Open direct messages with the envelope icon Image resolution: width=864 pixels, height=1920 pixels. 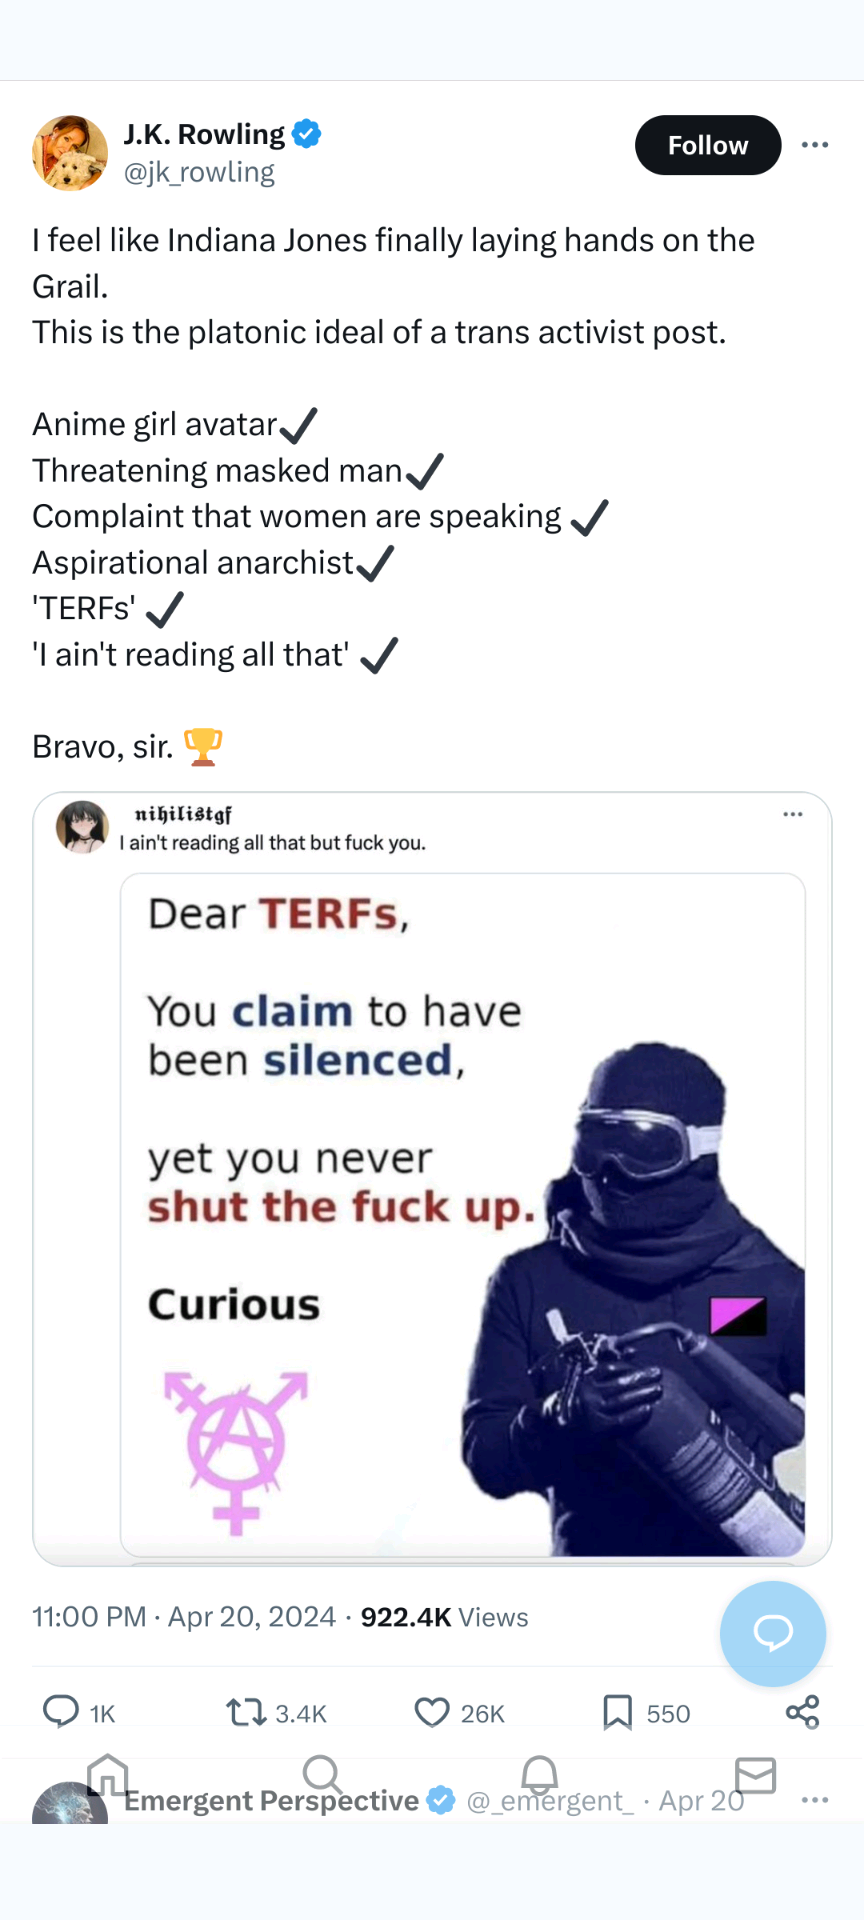(755, 1775)
